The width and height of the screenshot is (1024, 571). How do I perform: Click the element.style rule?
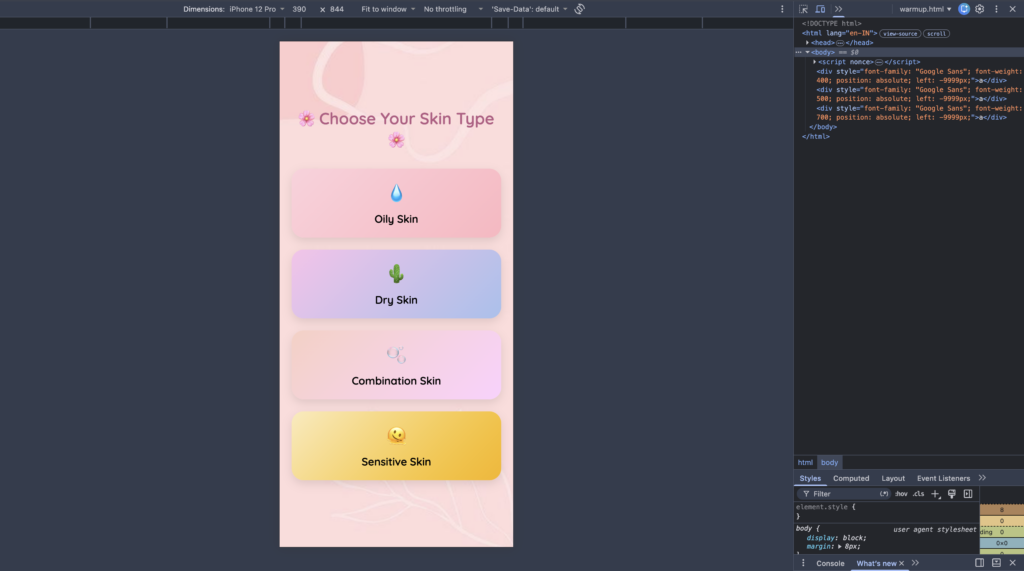(x=825, y=507)
